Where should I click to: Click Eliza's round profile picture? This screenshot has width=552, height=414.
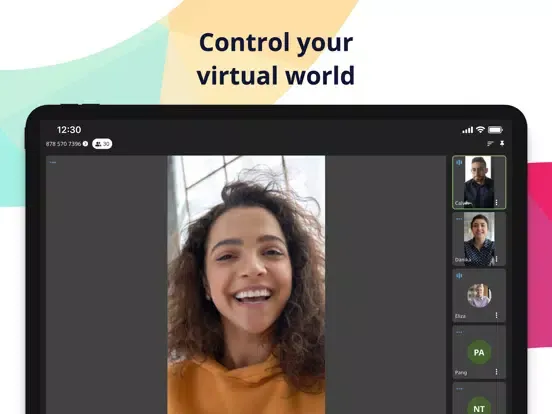(479, 295)
